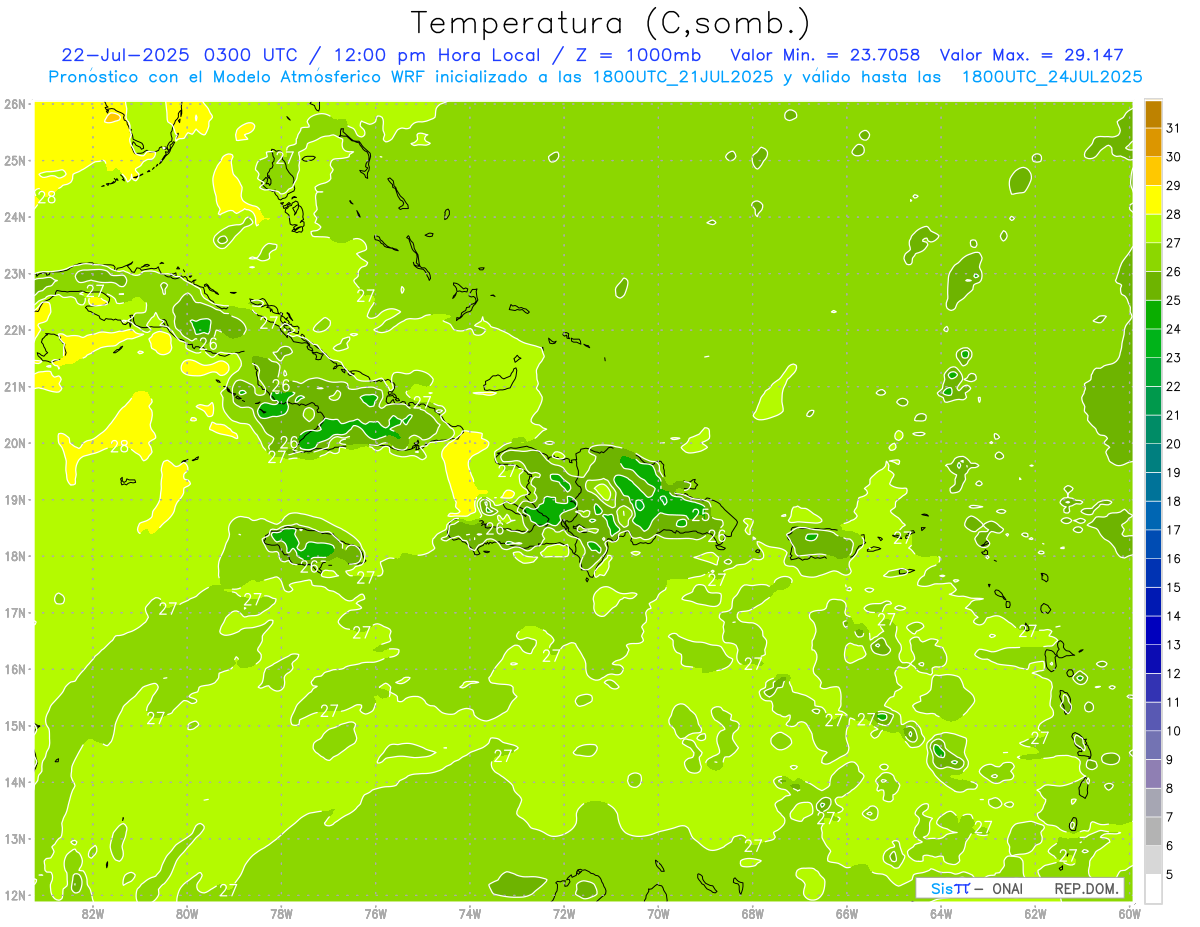
Task: Click the 'Z = 1000mb' level label
Action: point(634,55)
